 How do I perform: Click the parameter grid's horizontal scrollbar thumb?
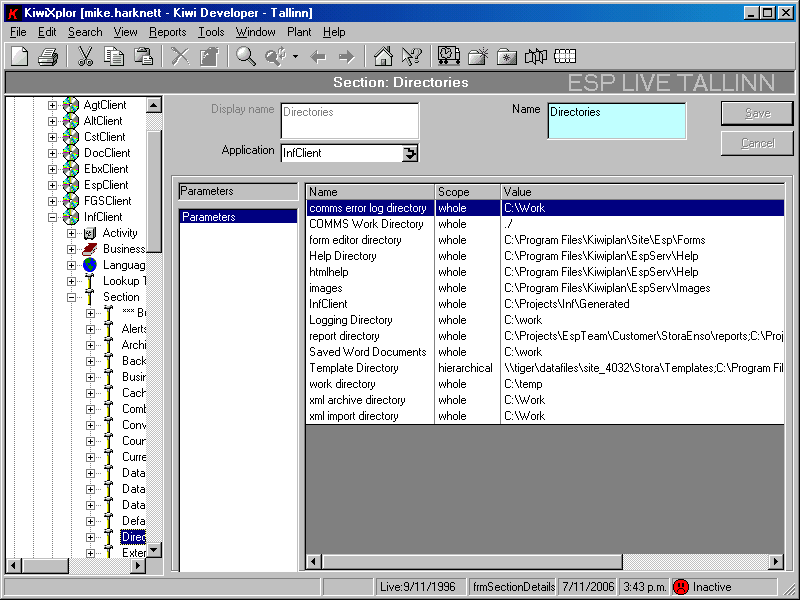470,563
